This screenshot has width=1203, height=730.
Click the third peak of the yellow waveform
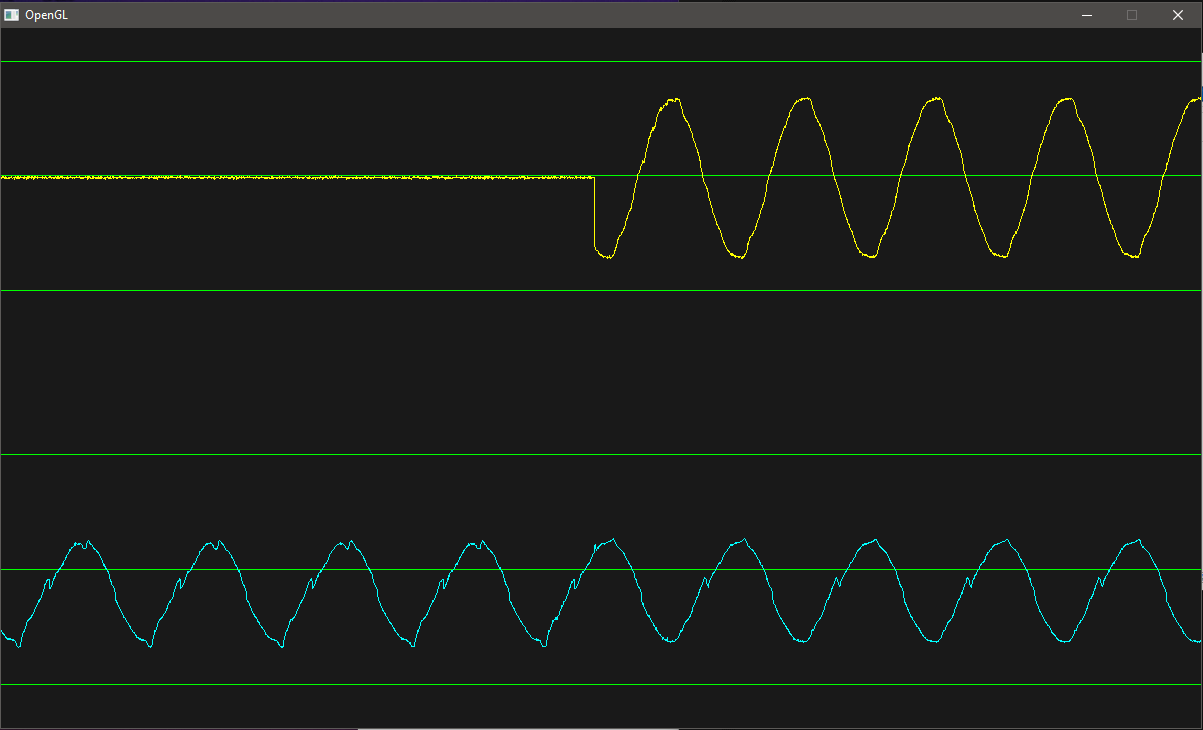pos(934,99)
